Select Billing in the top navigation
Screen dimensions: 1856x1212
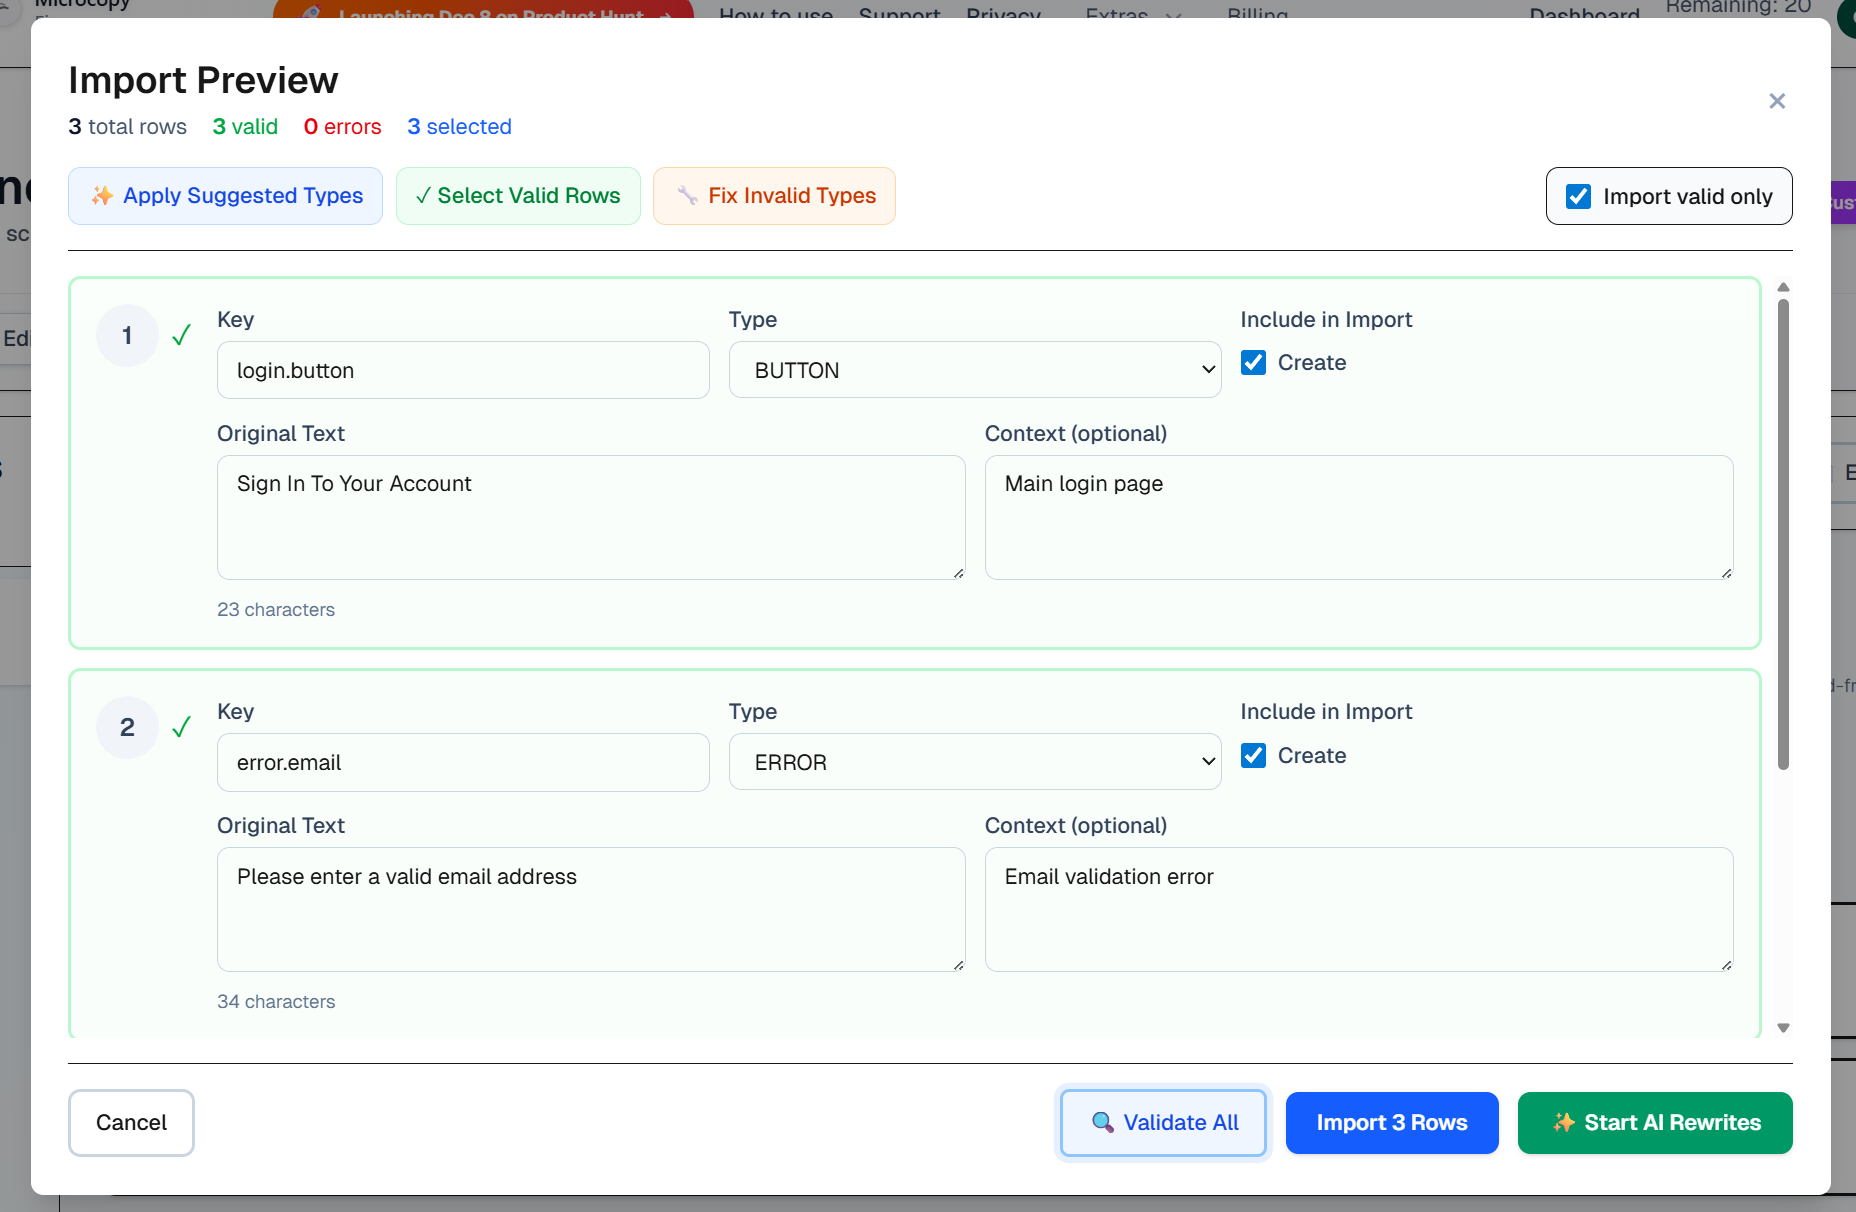tap(1257, 16)
